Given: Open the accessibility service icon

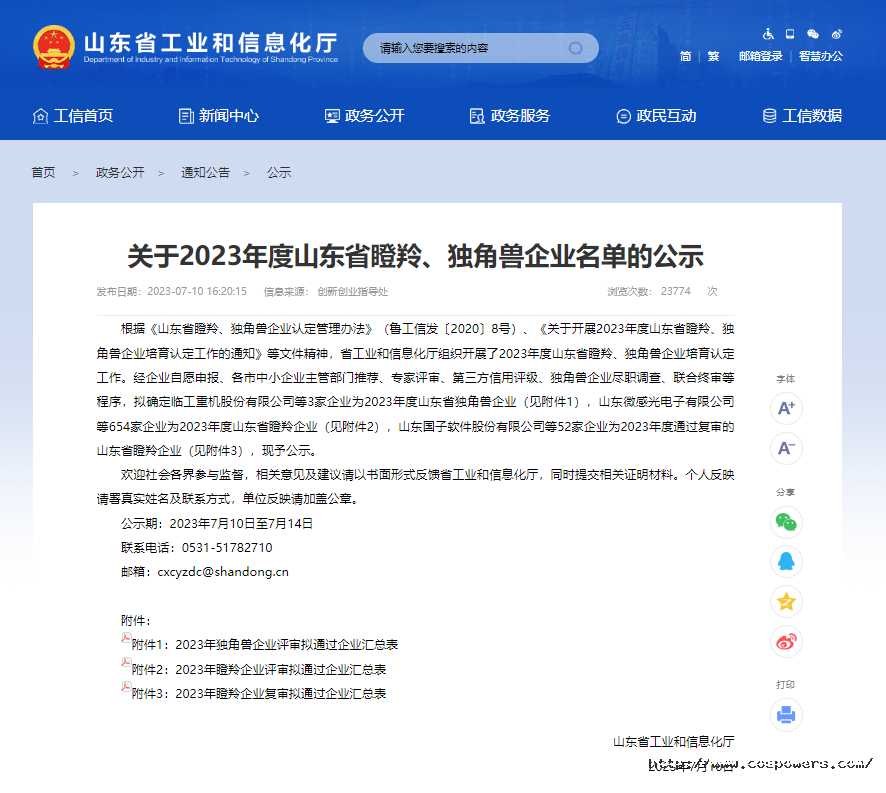Looking at the screenshot, I should (767, 33).
